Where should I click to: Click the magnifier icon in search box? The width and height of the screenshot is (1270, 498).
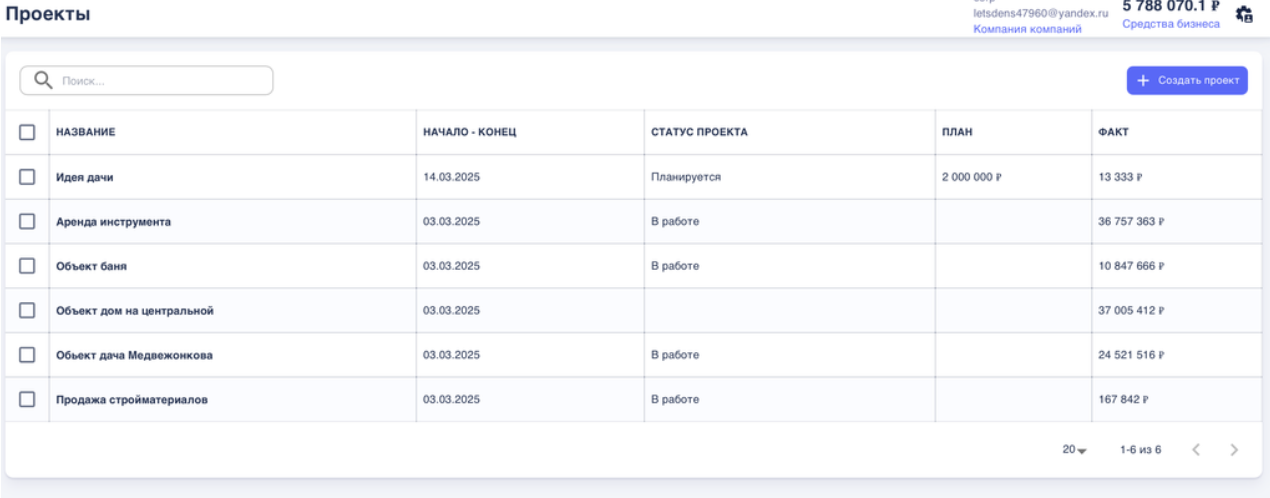pos(43,81)
